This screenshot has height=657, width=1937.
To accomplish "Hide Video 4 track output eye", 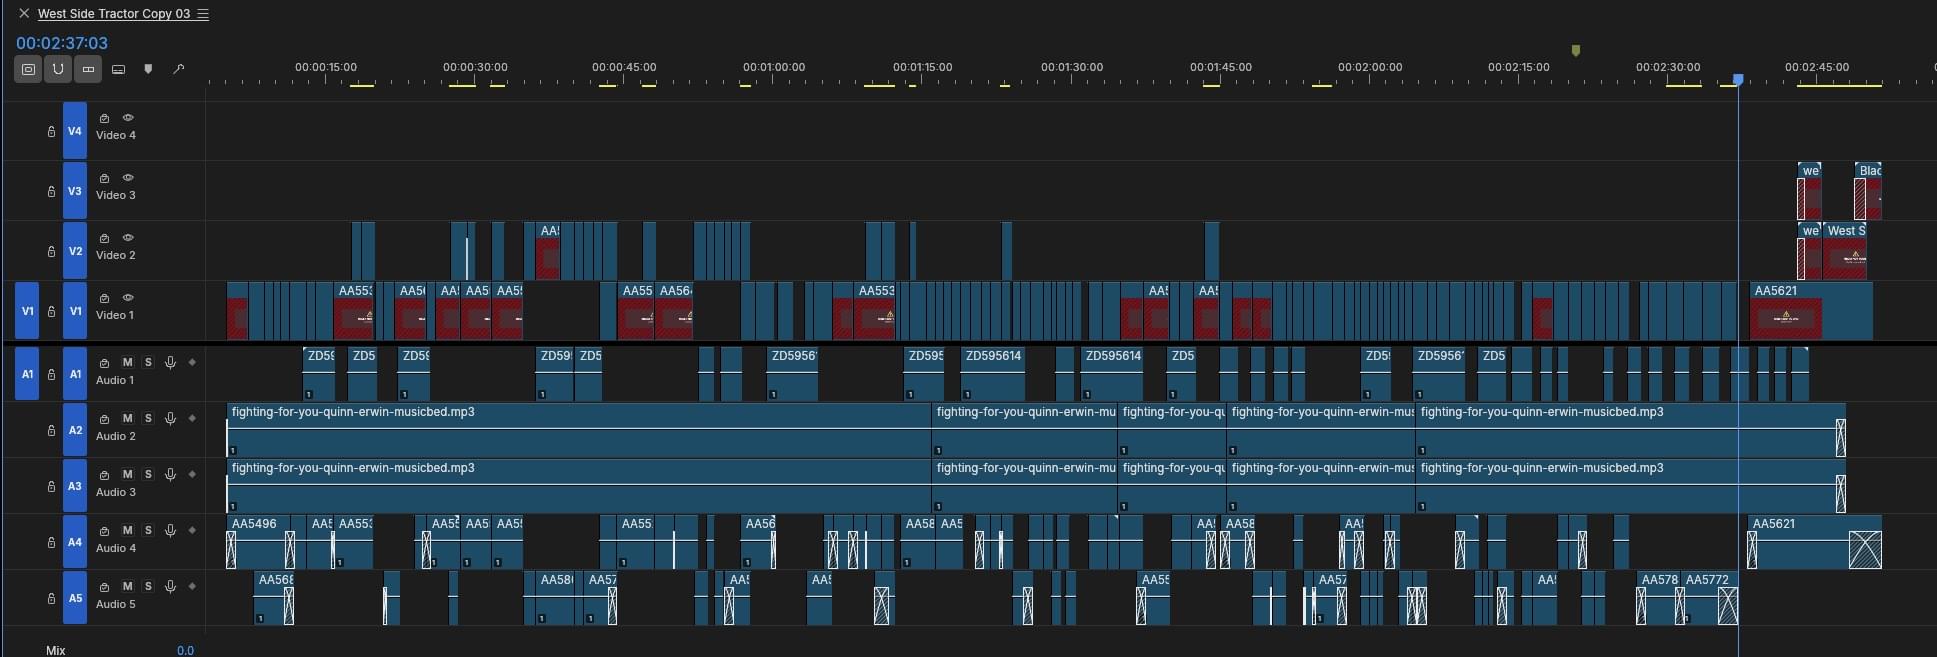I will pyautogui.click(x=128, y=118).
